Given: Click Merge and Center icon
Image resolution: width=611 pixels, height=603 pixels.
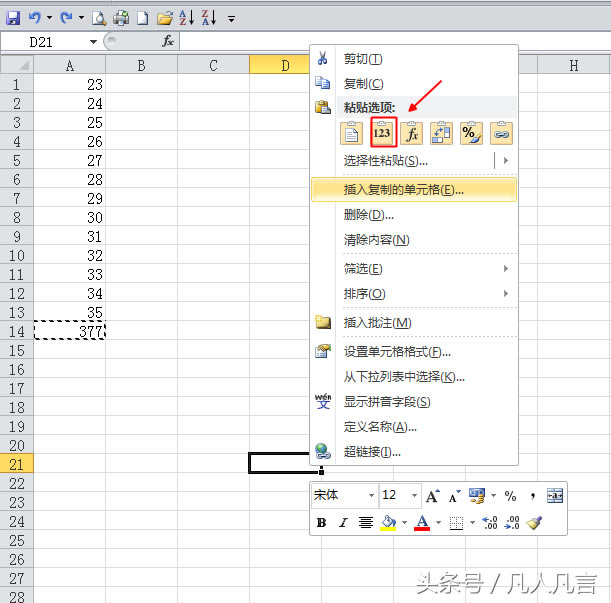Looking at the screenshot, I should [555, 495].
